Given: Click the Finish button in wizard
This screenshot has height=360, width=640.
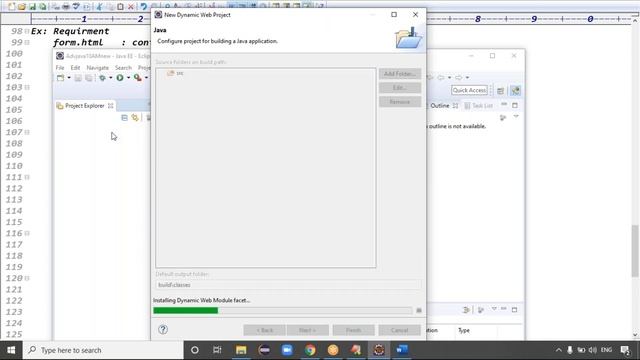Looking at the screenshot, I should (353, 330).
